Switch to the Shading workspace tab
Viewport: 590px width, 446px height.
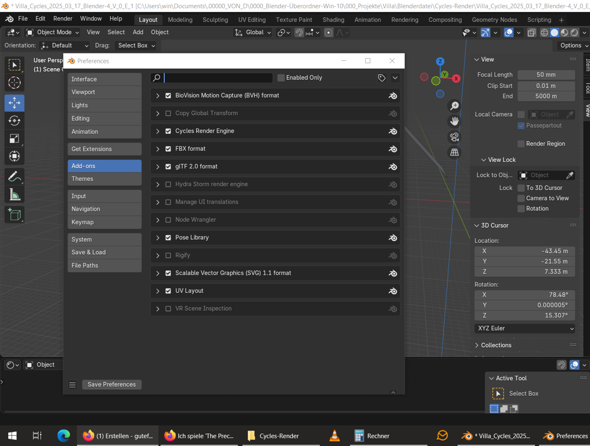coord(333,20)
